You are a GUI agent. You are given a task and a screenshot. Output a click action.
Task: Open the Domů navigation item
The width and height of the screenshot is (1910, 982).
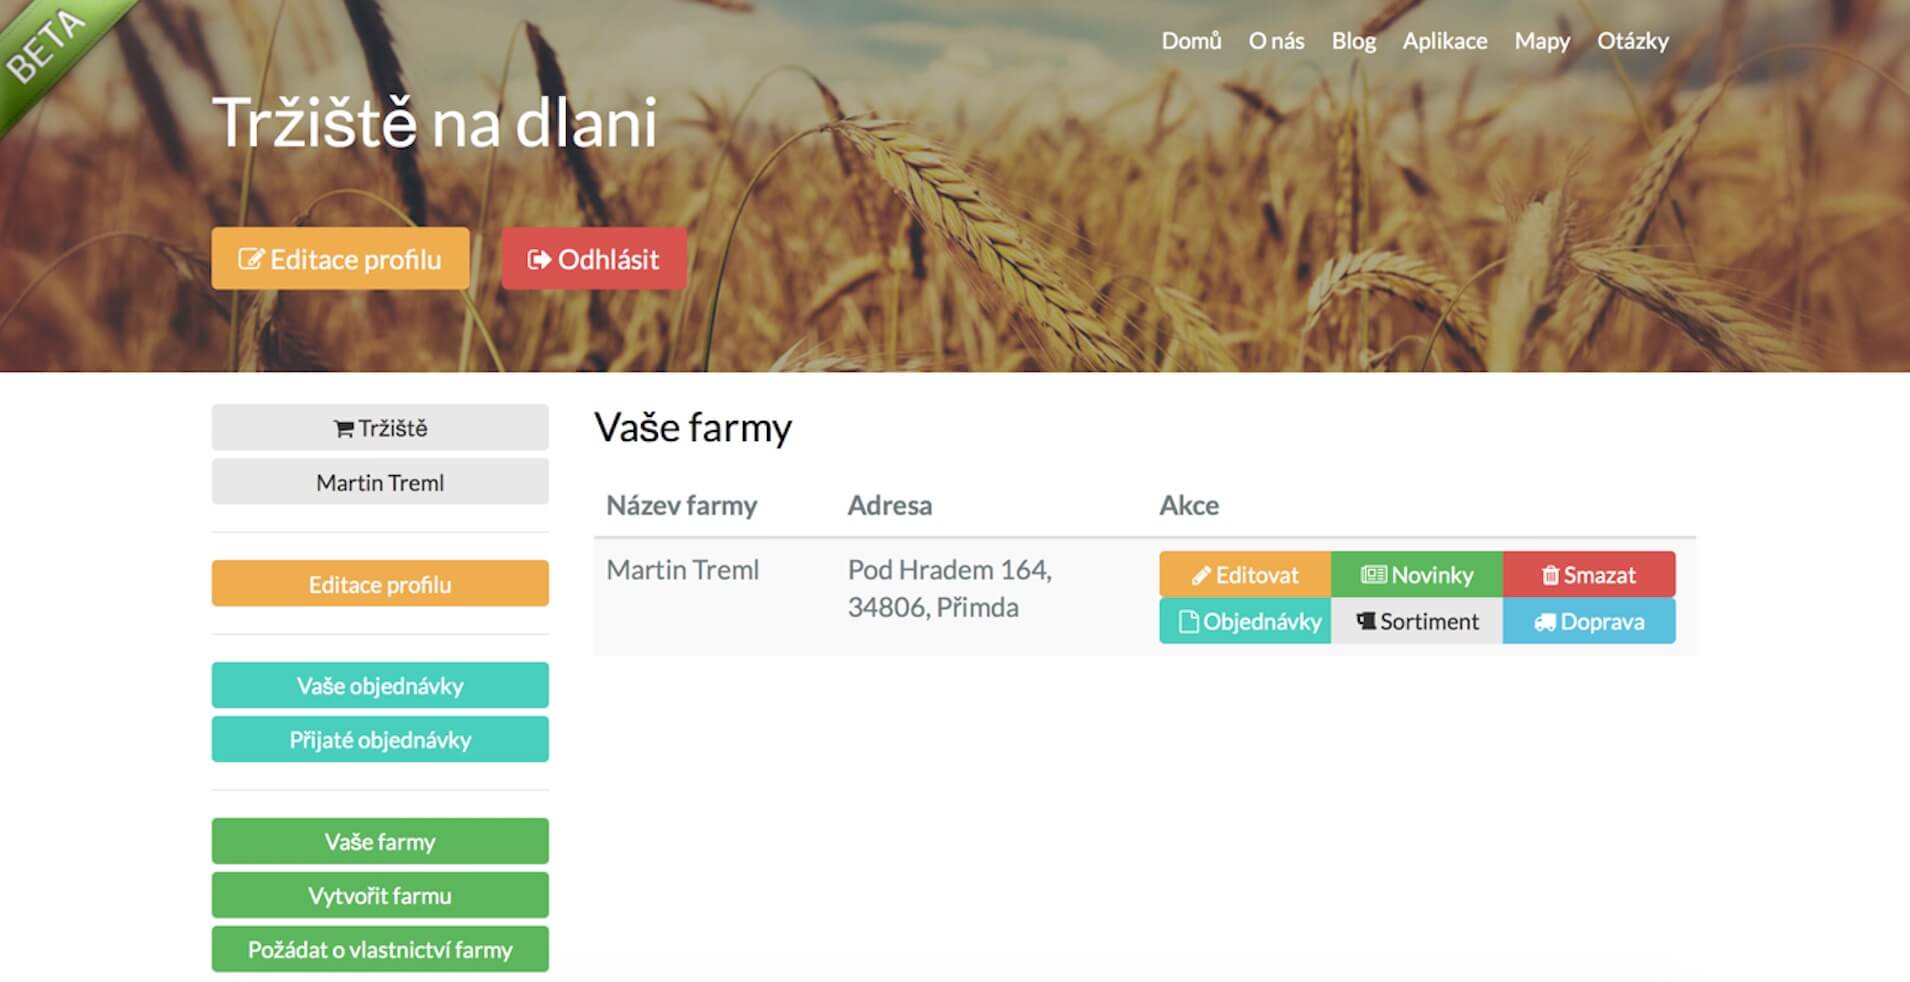(1191, 41)
